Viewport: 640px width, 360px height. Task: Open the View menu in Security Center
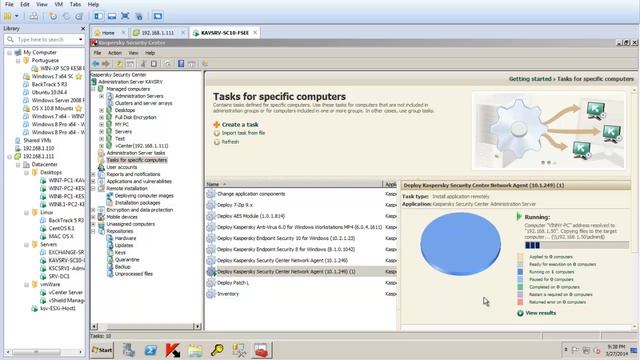pos(133,53)
